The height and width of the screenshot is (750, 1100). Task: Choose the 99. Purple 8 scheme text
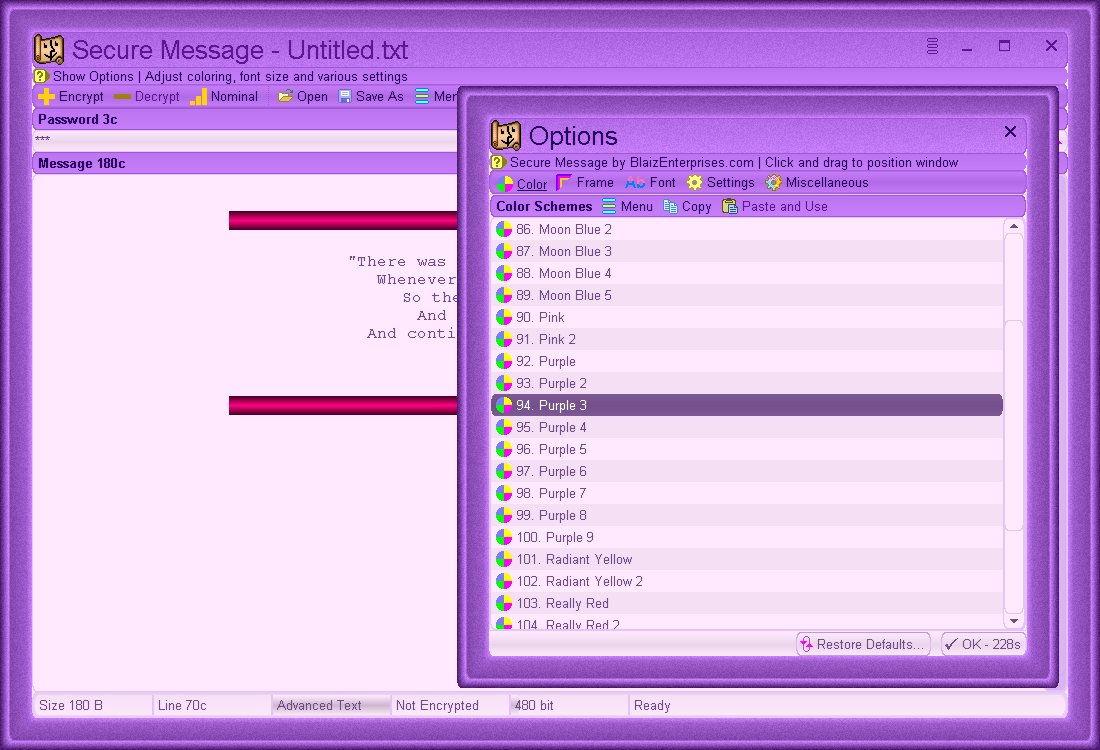coord(551,515)
